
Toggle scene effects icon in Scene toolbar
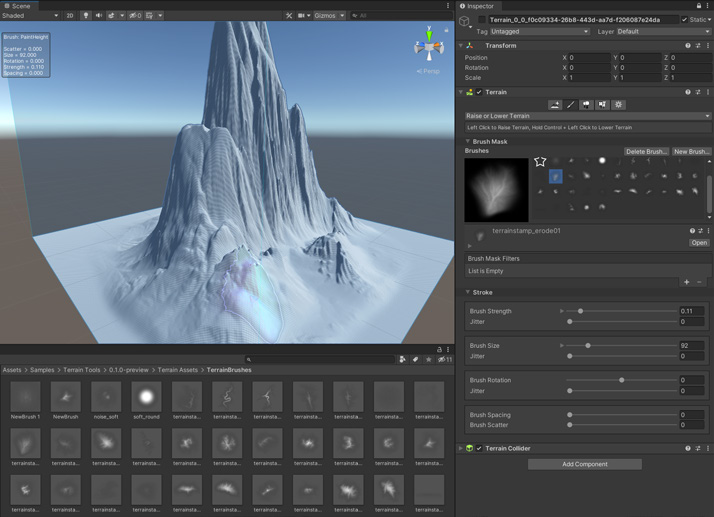(x=111, y=15)
